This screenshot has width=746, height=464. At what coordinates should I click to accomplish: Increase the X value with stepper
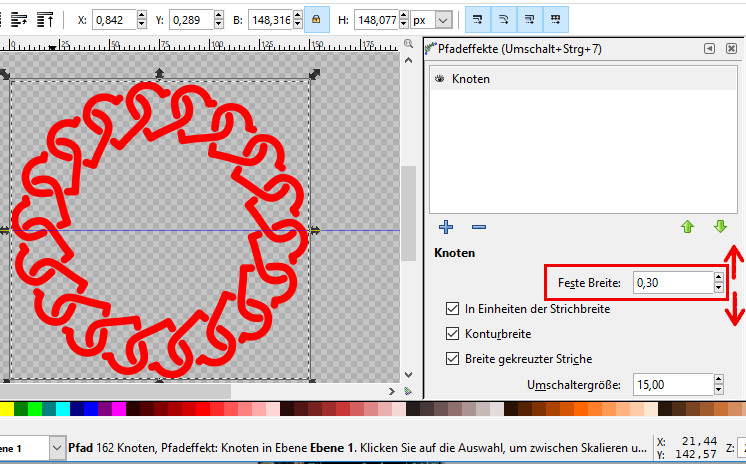pos(141,16)
